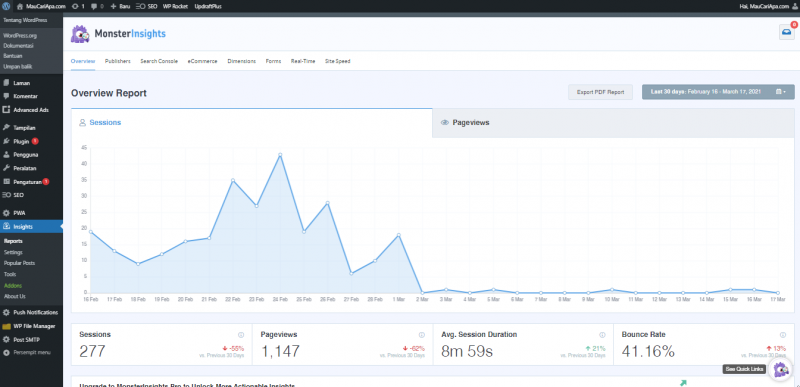Click the 22 Feb chart data point
The height and width of the screenshot is (387, 800).
pyautogui.click(x=233, y=180)
